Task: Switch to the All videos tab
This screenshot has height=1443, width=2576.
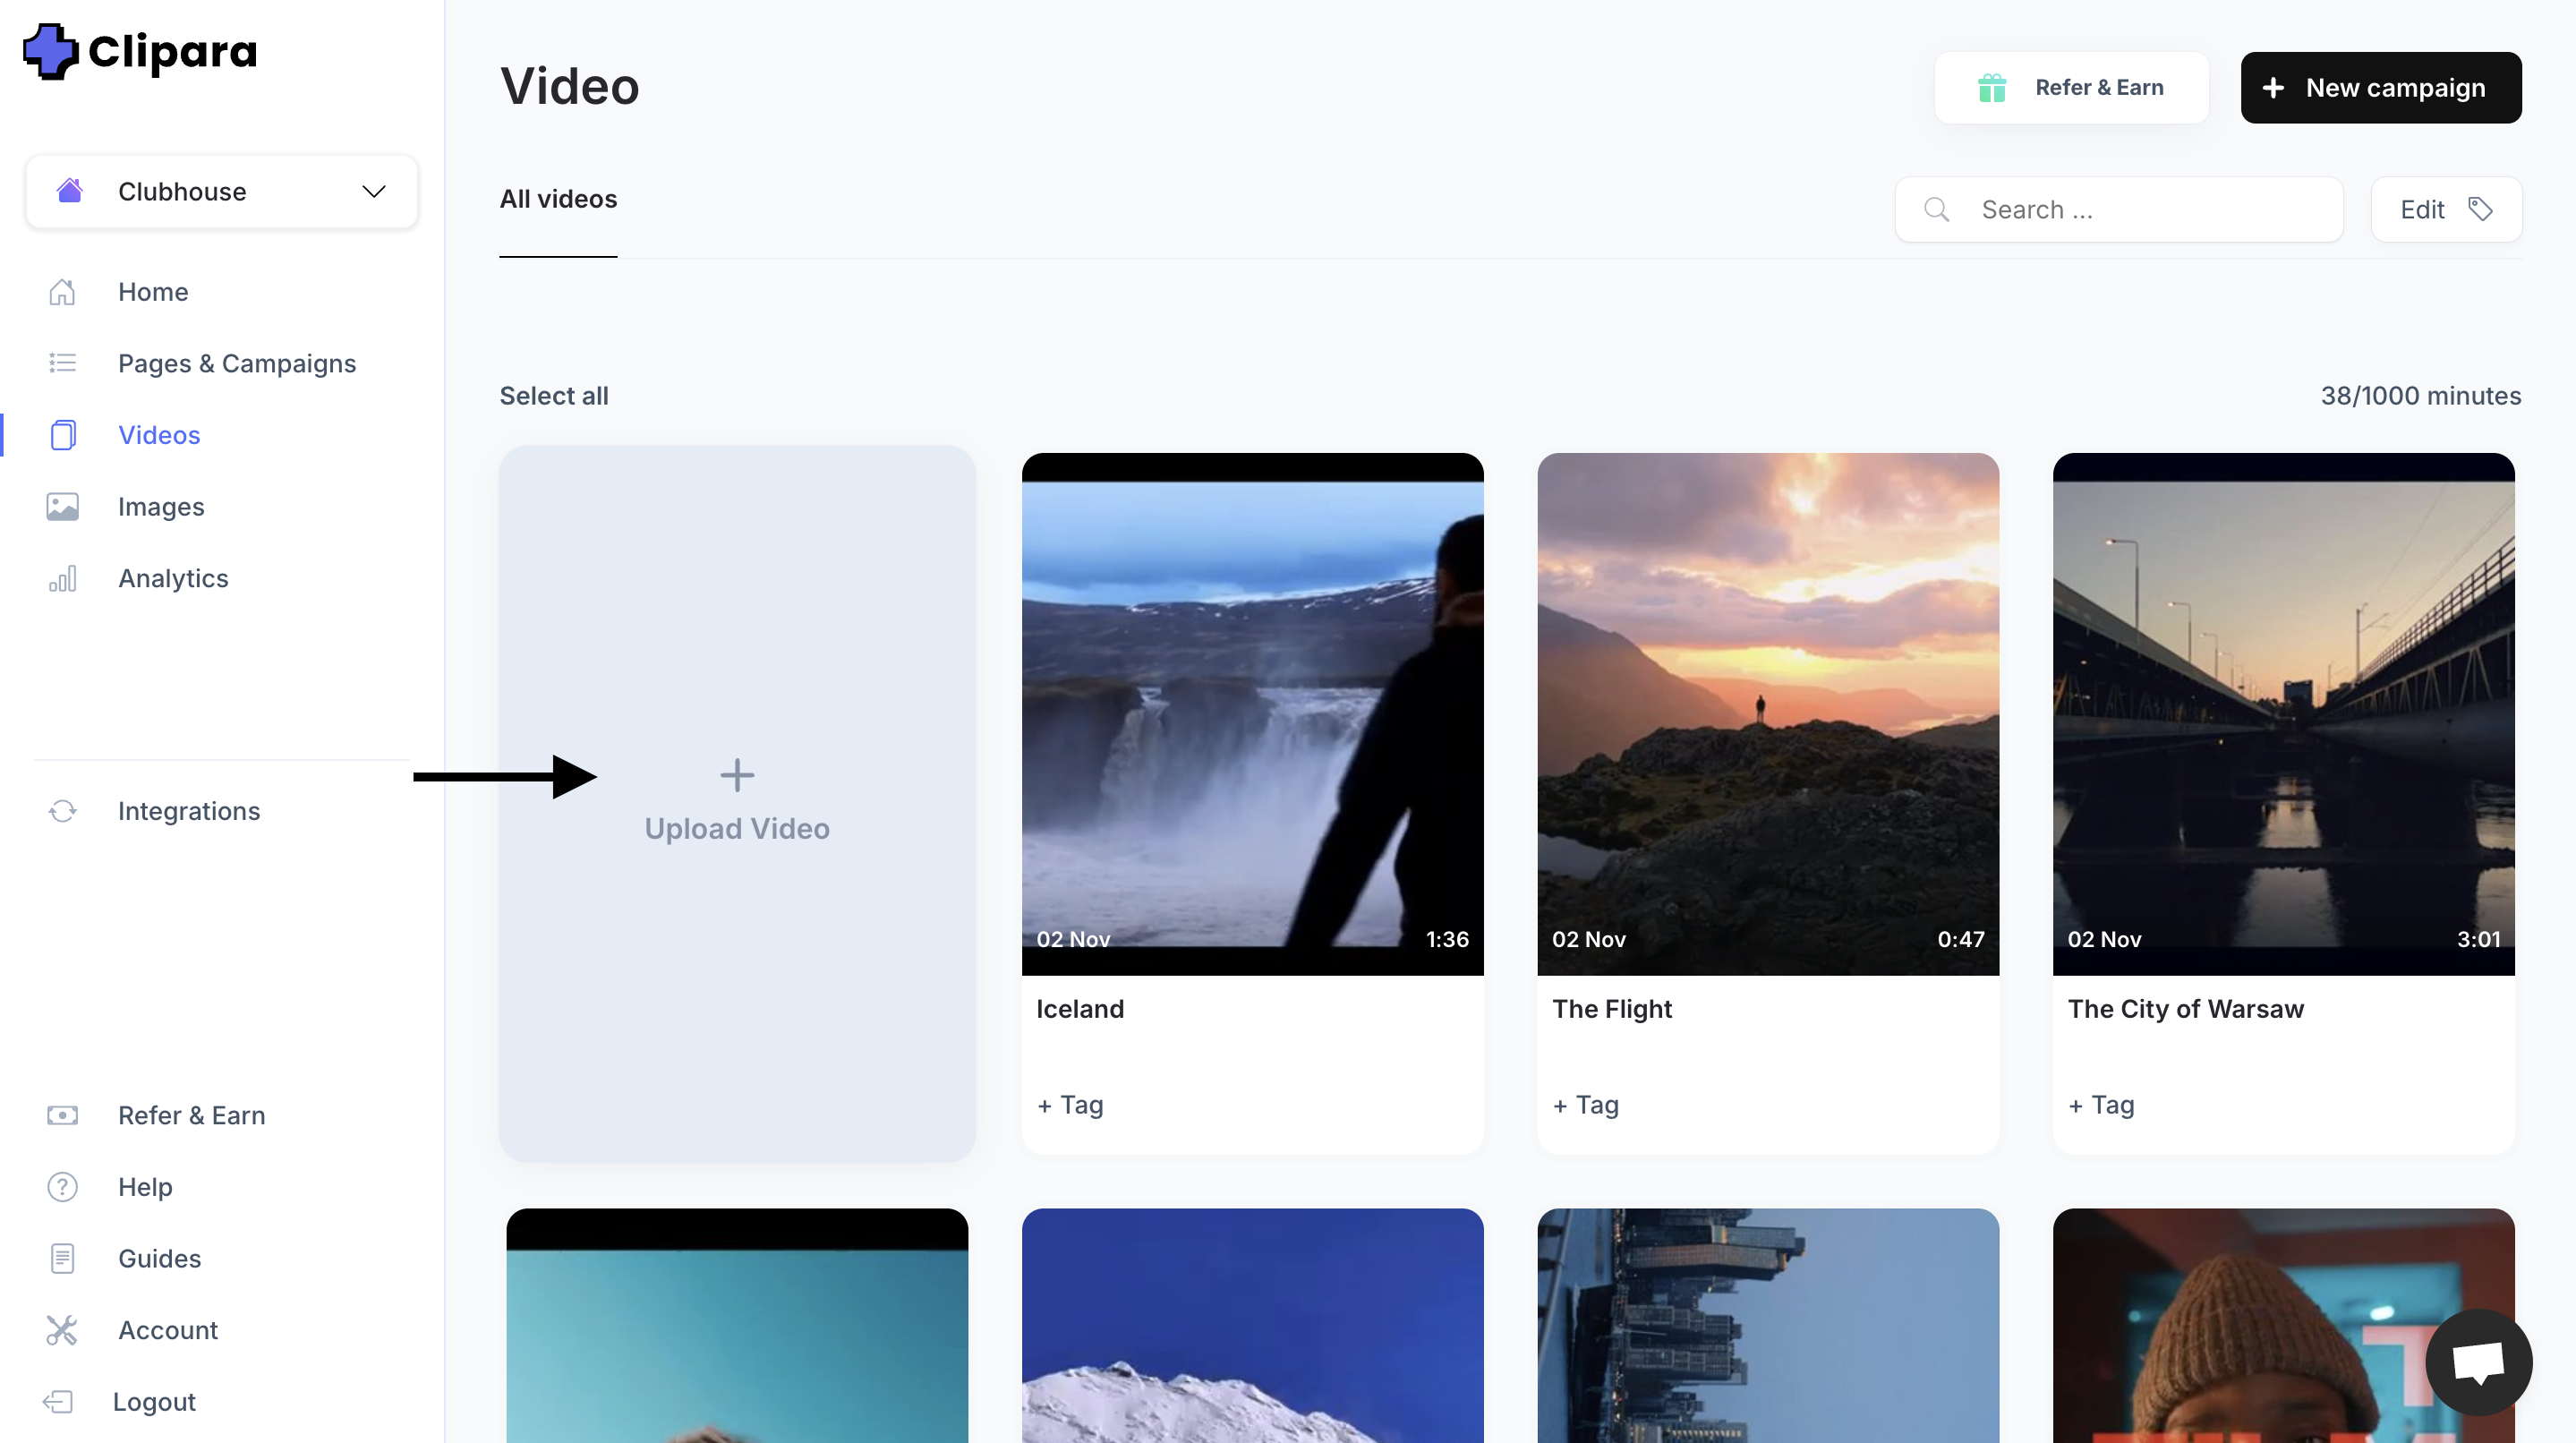Action: (x=558, y=199)
